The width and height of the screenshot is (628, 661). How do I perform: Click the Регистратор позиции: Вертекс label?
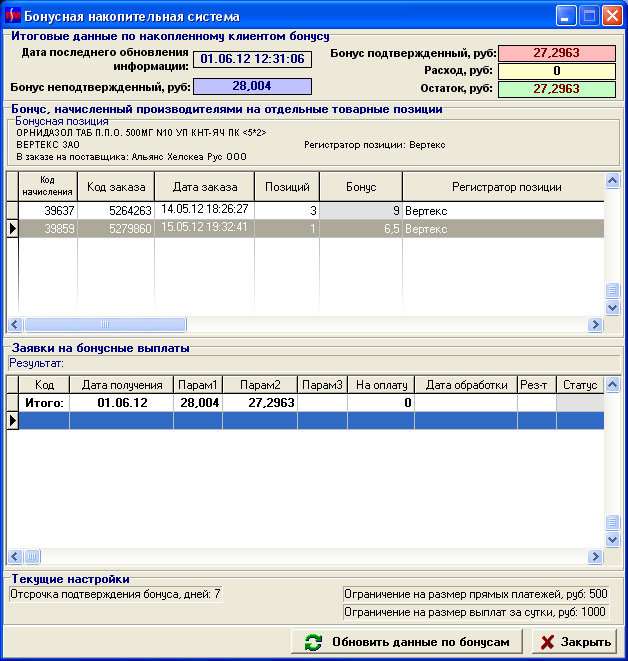[x=375, y=145]
